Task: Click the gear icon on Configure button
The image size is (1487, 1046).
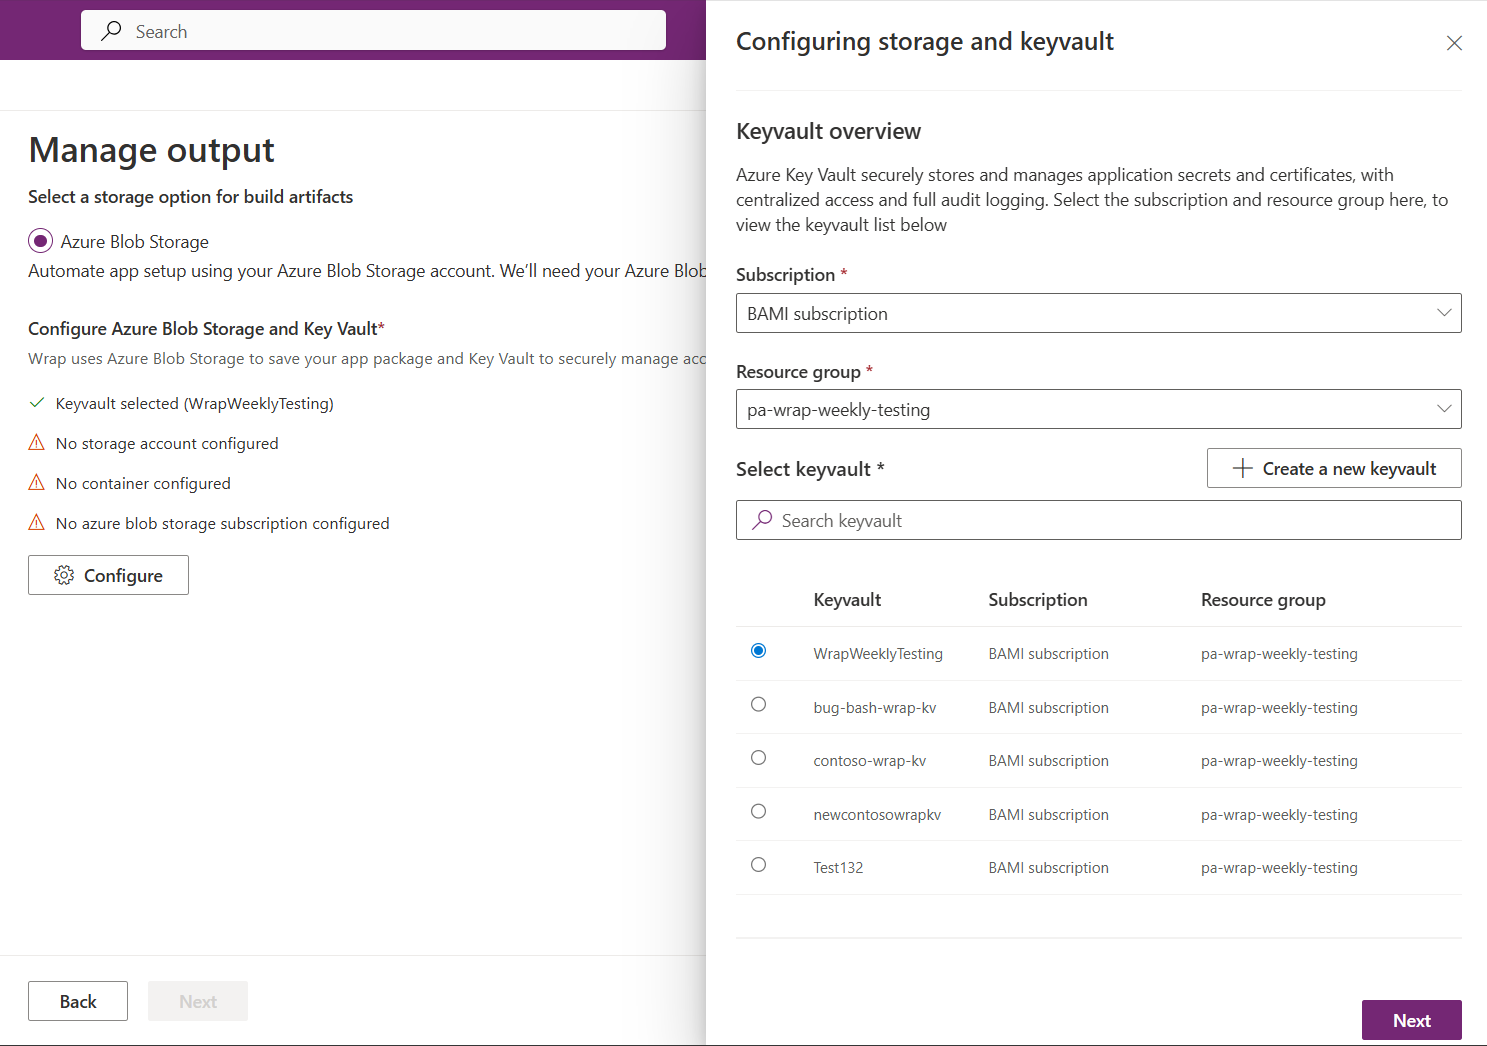Action: [x=64, y=575]
